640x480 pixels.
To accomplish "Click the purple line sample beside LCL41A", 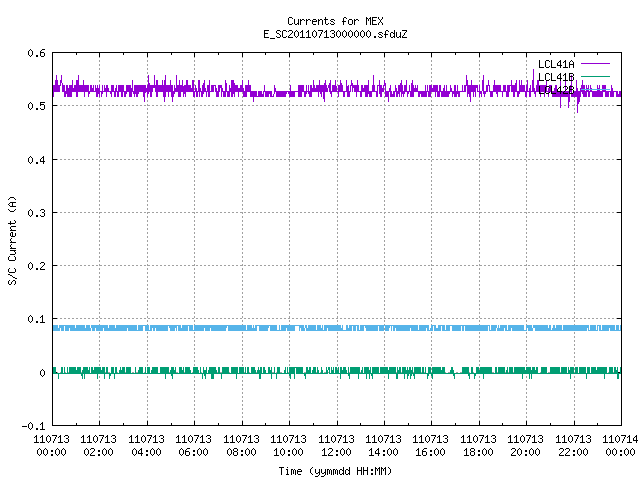I will click(x=595, y=64).
